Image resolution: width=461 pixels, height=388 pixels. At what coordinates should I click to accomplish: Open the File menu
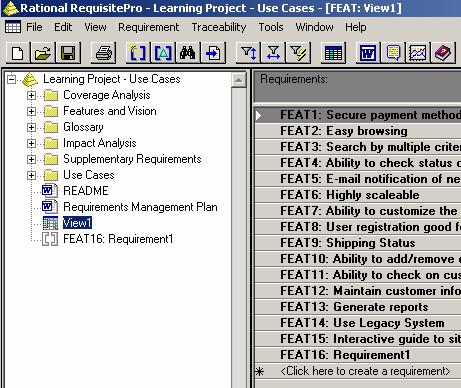pyautogui.click(x=34, y=27)
